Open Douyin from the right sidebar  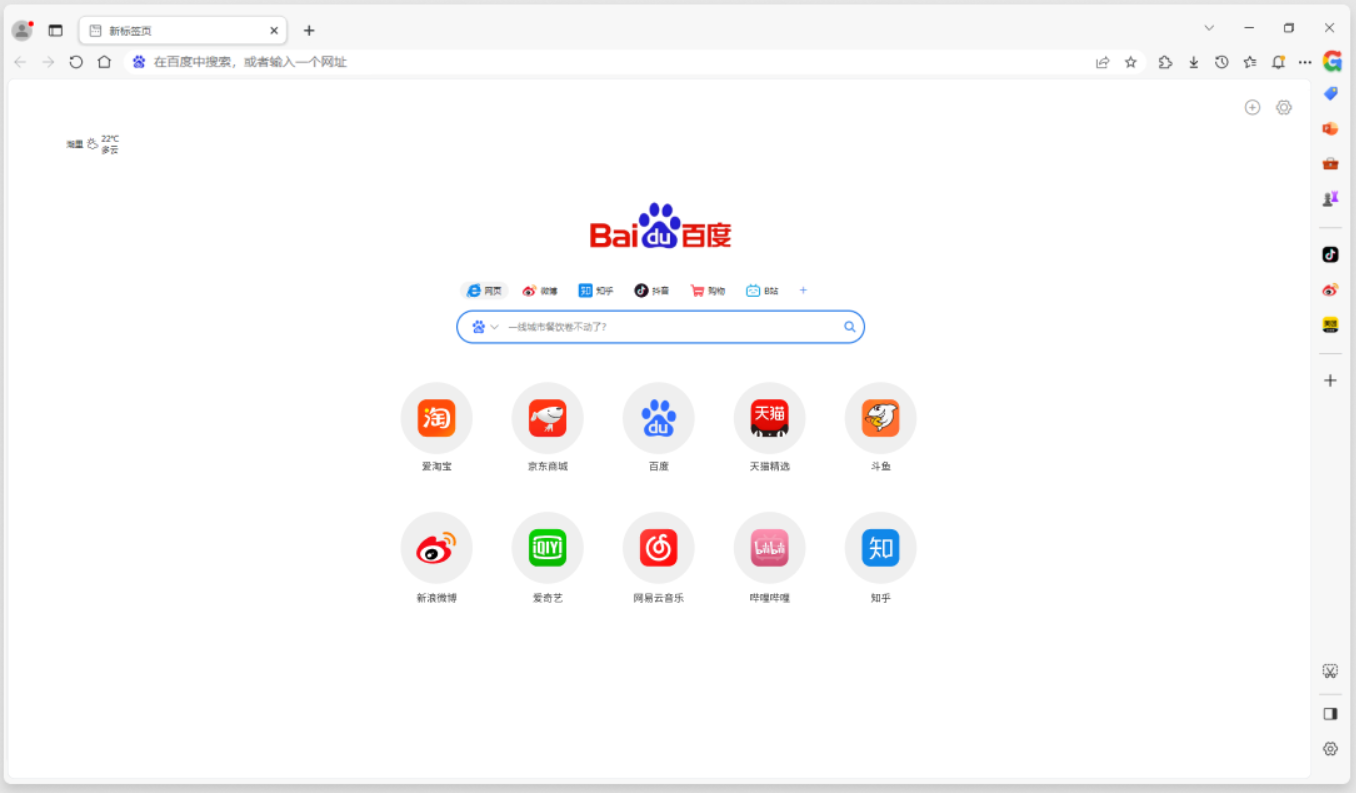(x=1330, y=254)
